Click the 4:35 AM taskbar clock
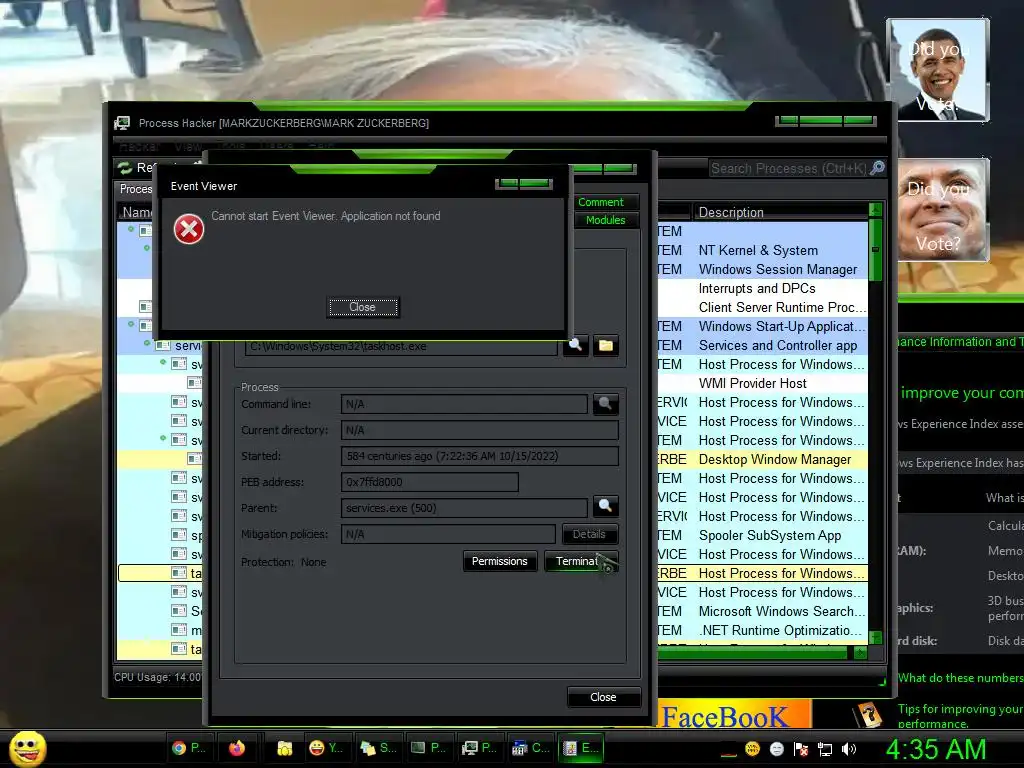Screen dimensions: 1024x768 [935, 749]
